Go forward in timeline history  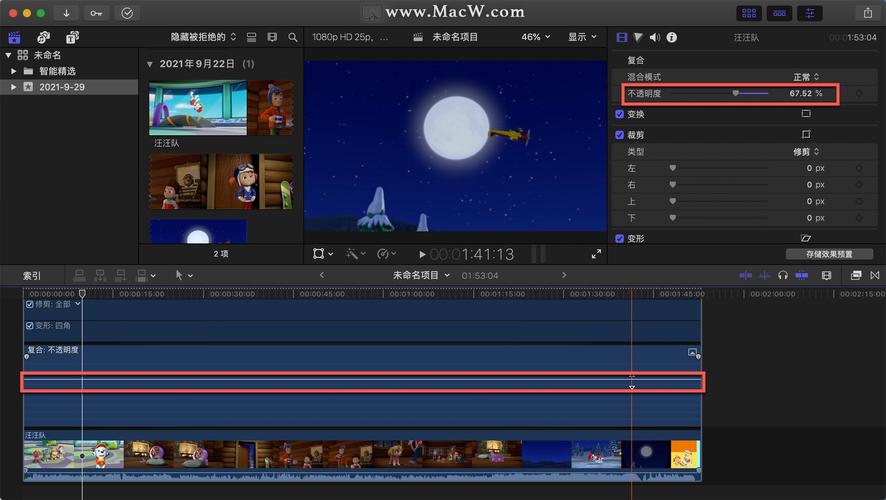pyautogui.click(x=563, y=275)
